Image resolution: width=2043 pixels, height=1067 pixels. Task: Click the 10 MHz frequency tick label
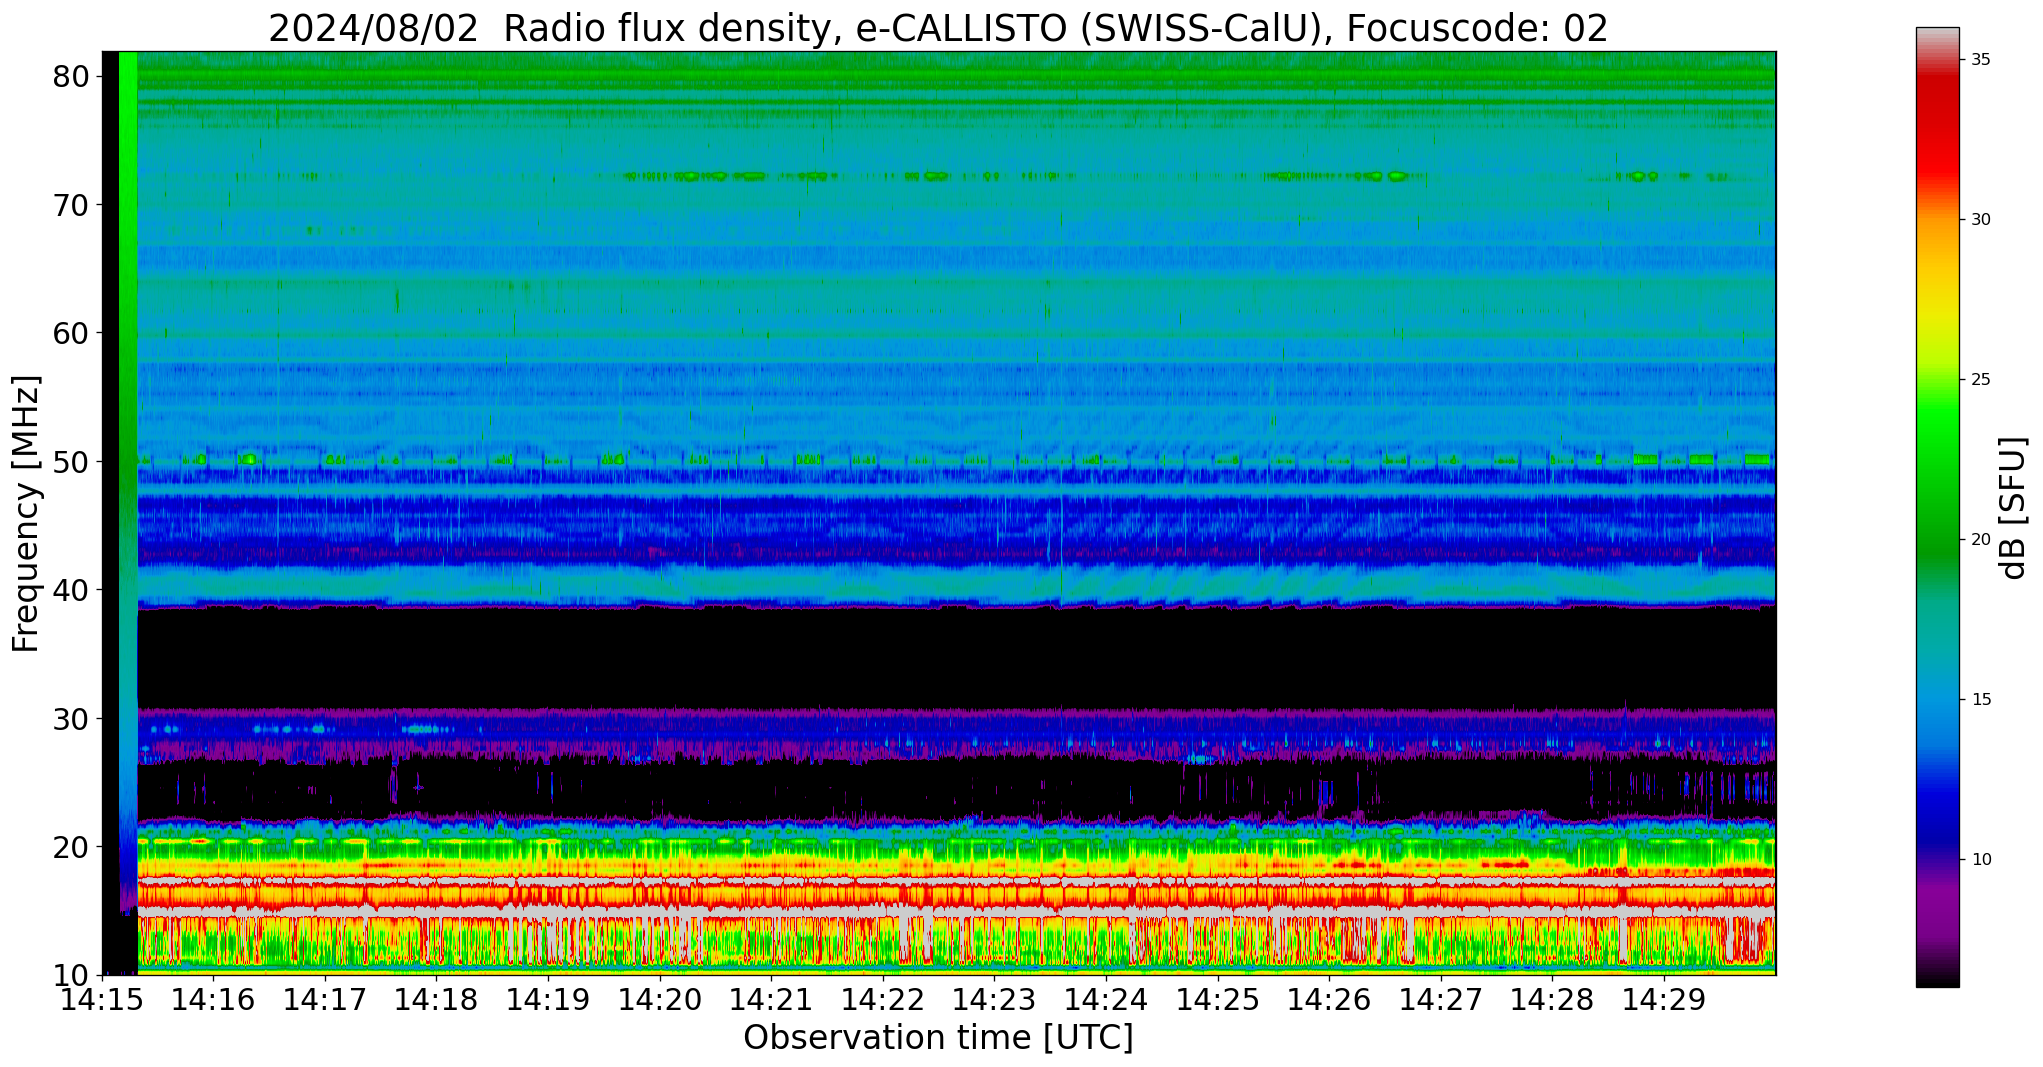pyautogui.click(x=70, y=975)
